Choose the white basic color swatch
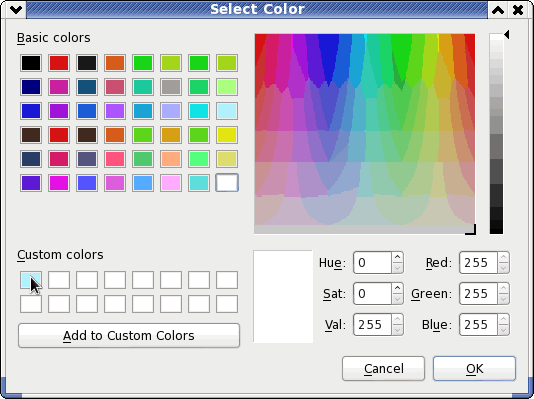This screenshot has width=534, height=399. [227, 183]
